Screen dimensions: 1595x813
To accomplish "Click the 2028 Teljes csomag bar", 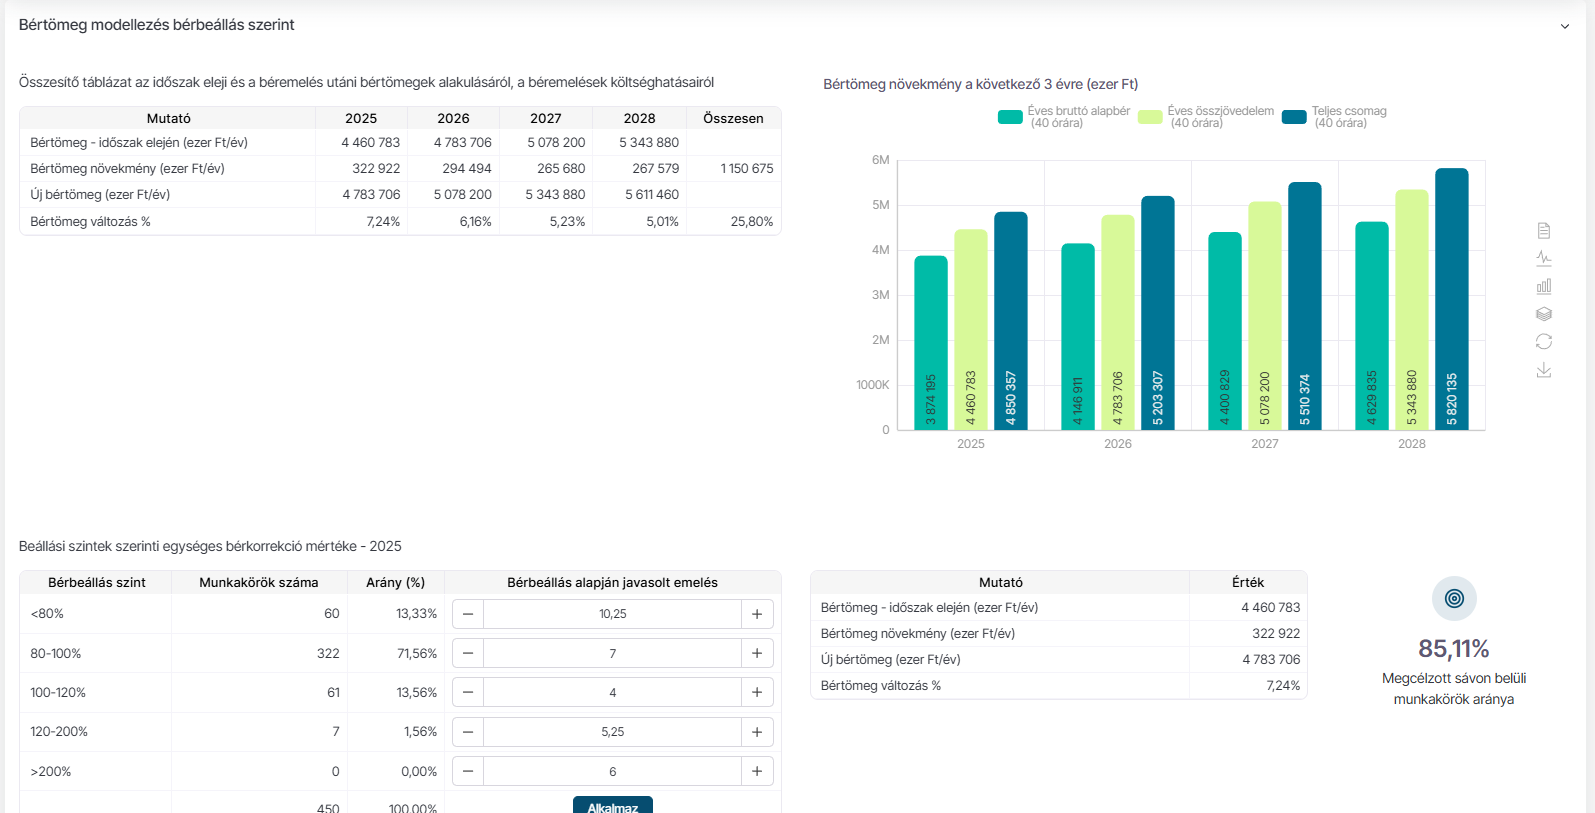I will [x=1451, y=300].
